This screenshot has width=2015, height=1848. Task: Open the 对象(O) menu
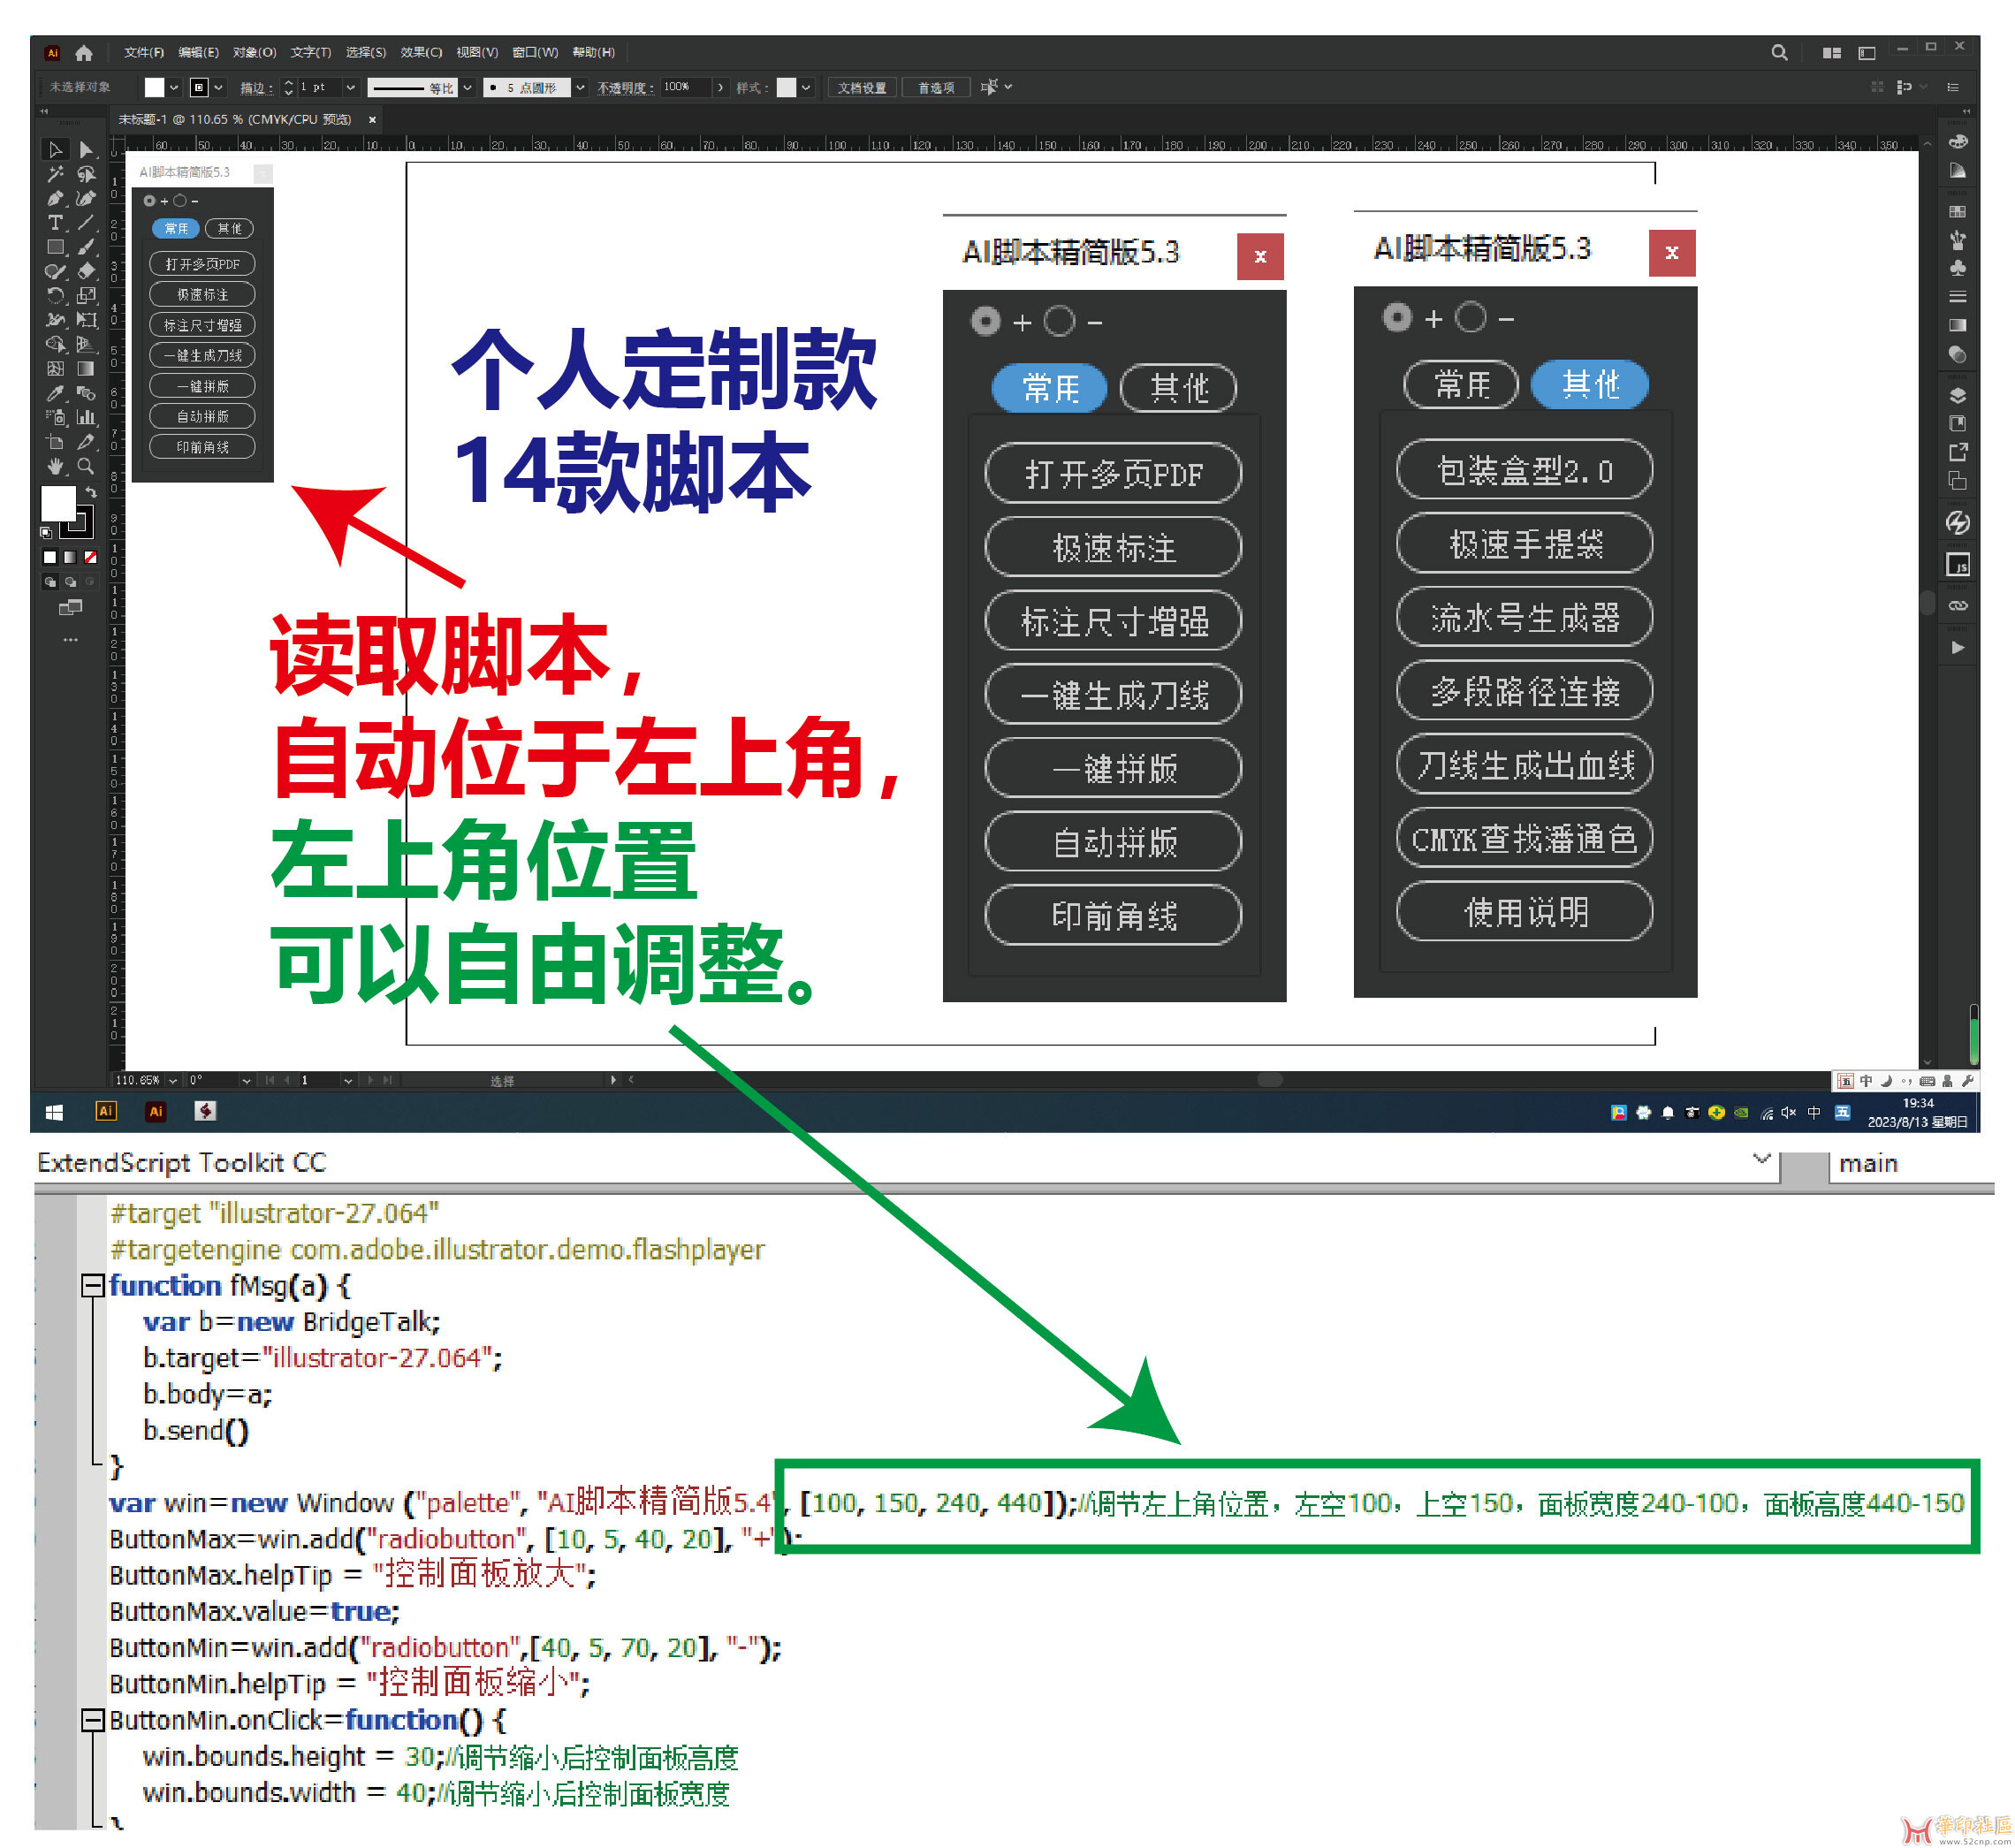click(254, 53)
